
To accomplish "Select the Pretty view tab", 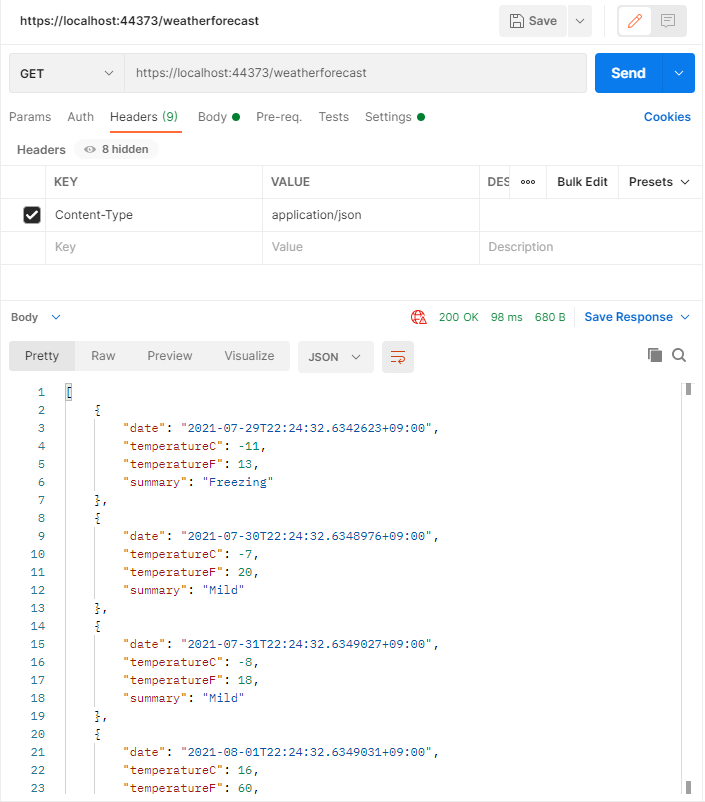I will pos(42,356).
